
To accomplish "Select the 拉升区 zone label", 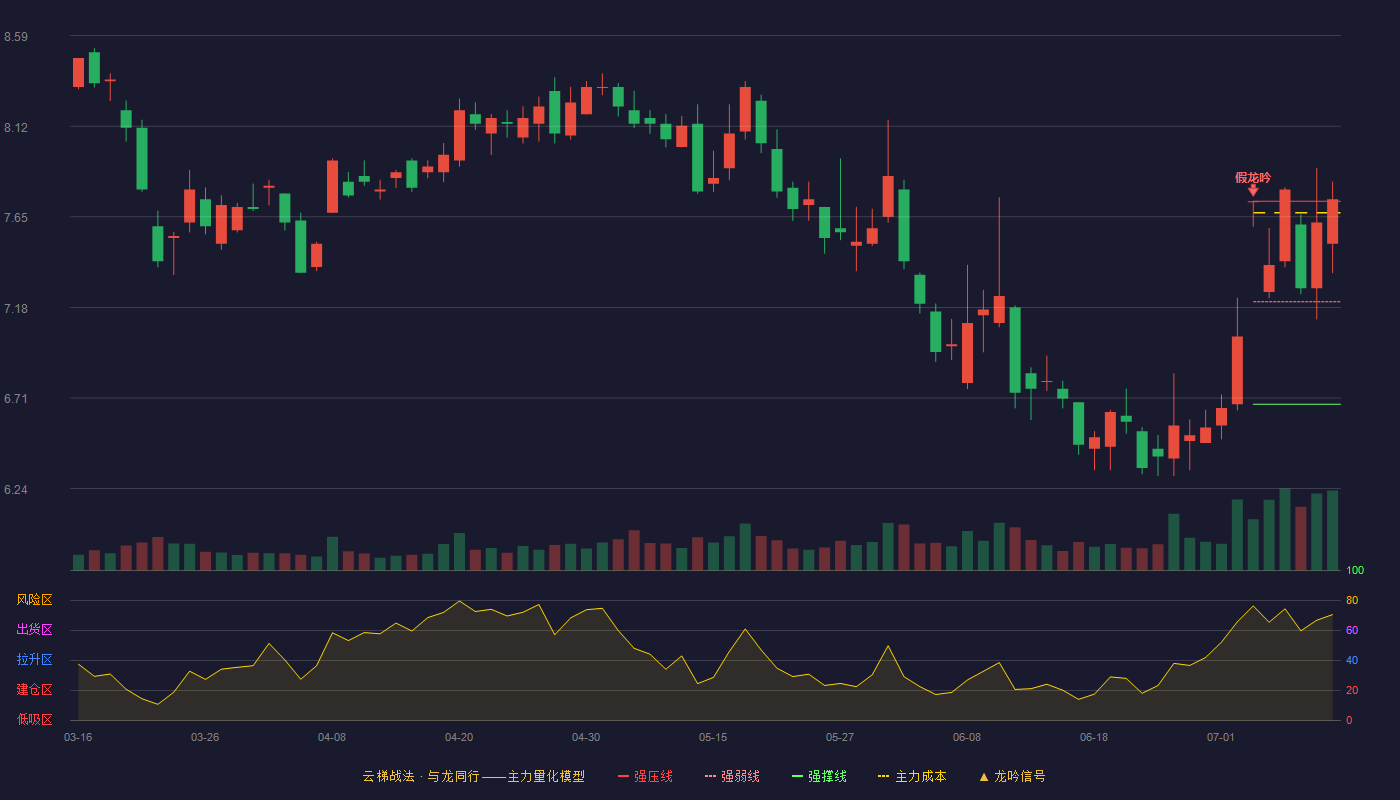I will [34, 660].
